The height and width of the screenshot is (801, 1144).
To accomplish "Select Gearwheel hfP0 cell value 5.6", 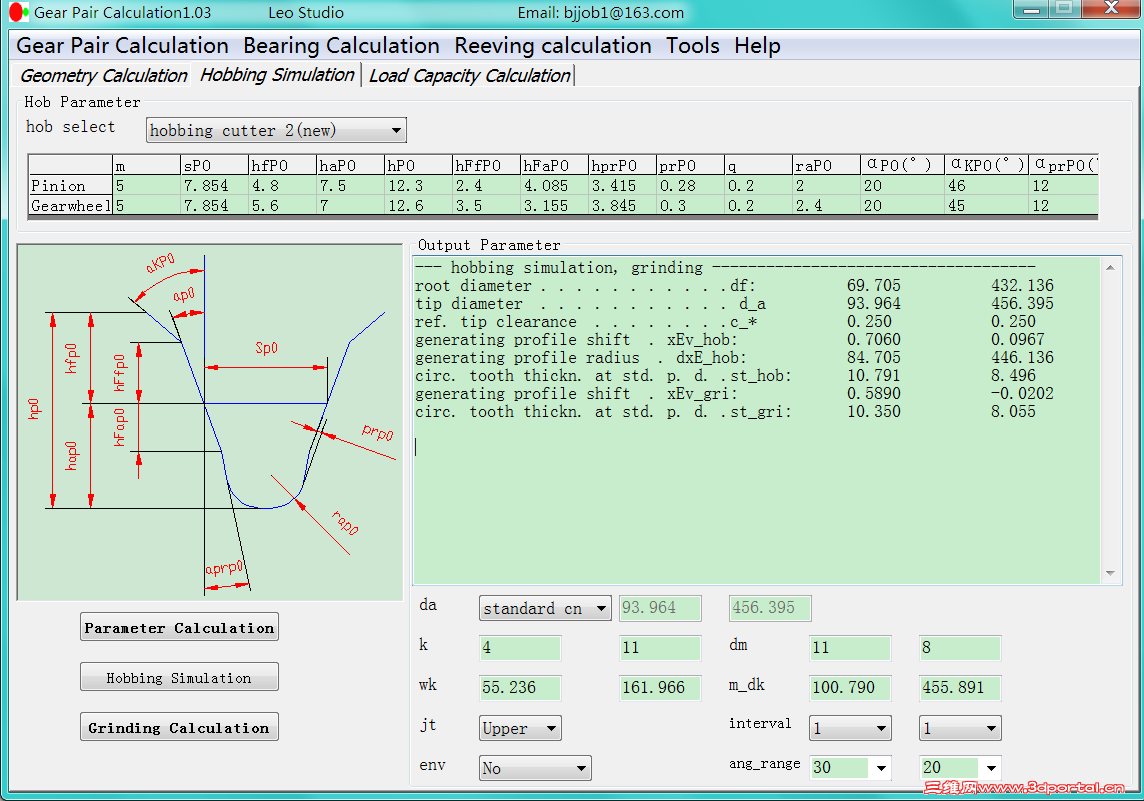I will 282,206.
